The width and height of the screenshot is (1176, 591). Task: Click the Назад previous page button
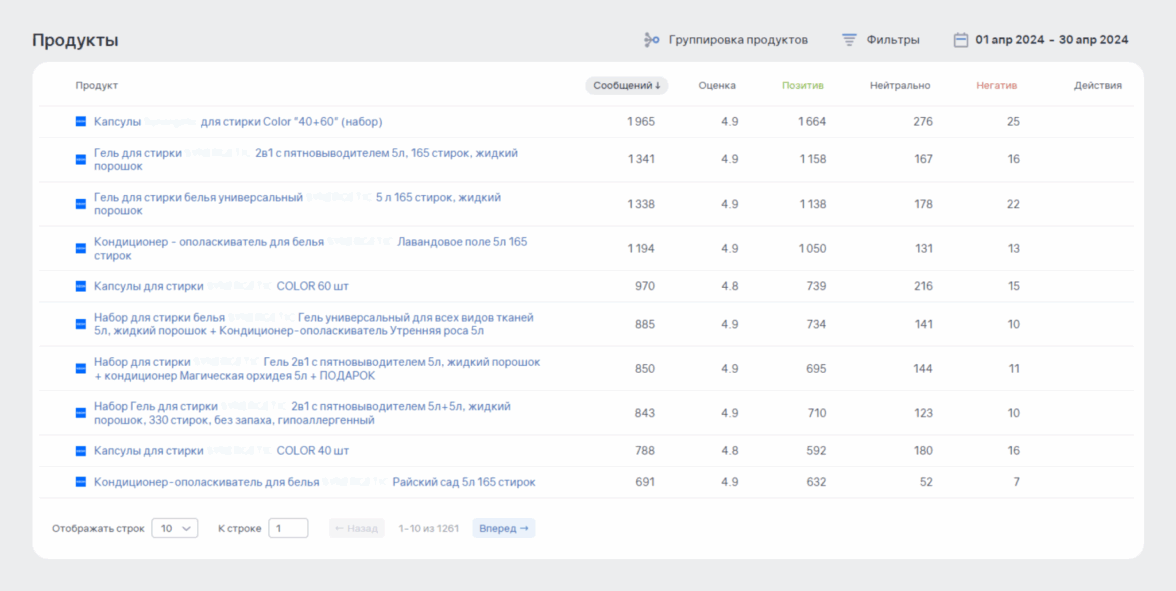356,528
